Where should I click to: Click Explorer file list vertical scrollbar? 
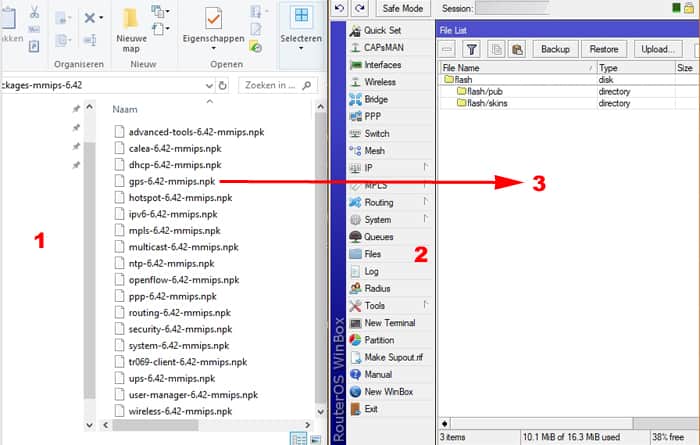[x=320, y=257]
